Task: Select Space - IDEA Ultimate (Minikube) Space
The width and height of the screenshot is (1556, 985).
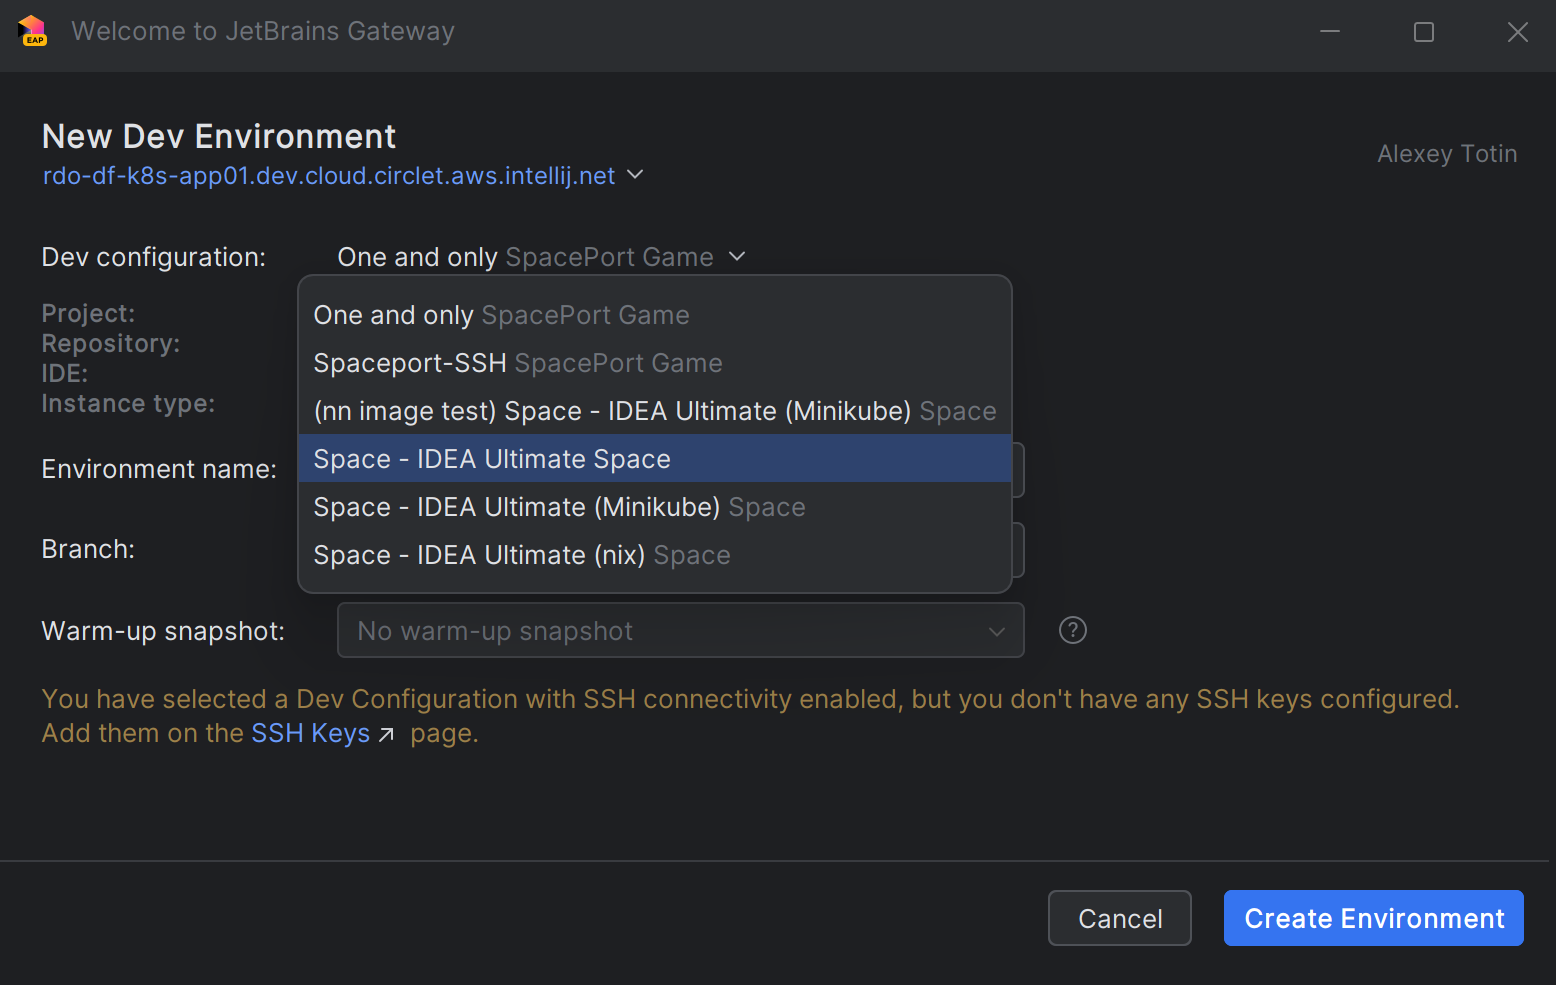Action: (559, 506)
